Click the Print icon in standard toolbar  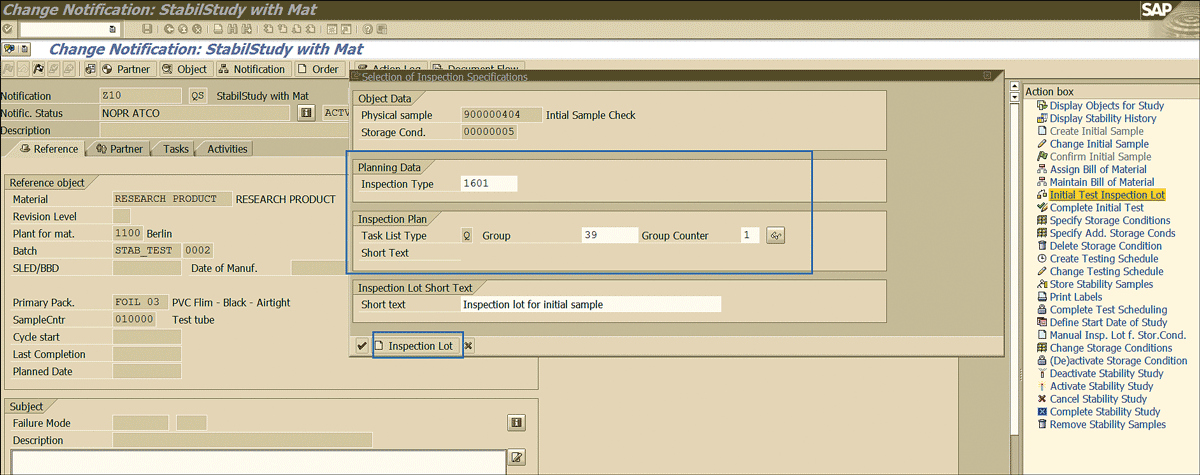tap(217, 29)
